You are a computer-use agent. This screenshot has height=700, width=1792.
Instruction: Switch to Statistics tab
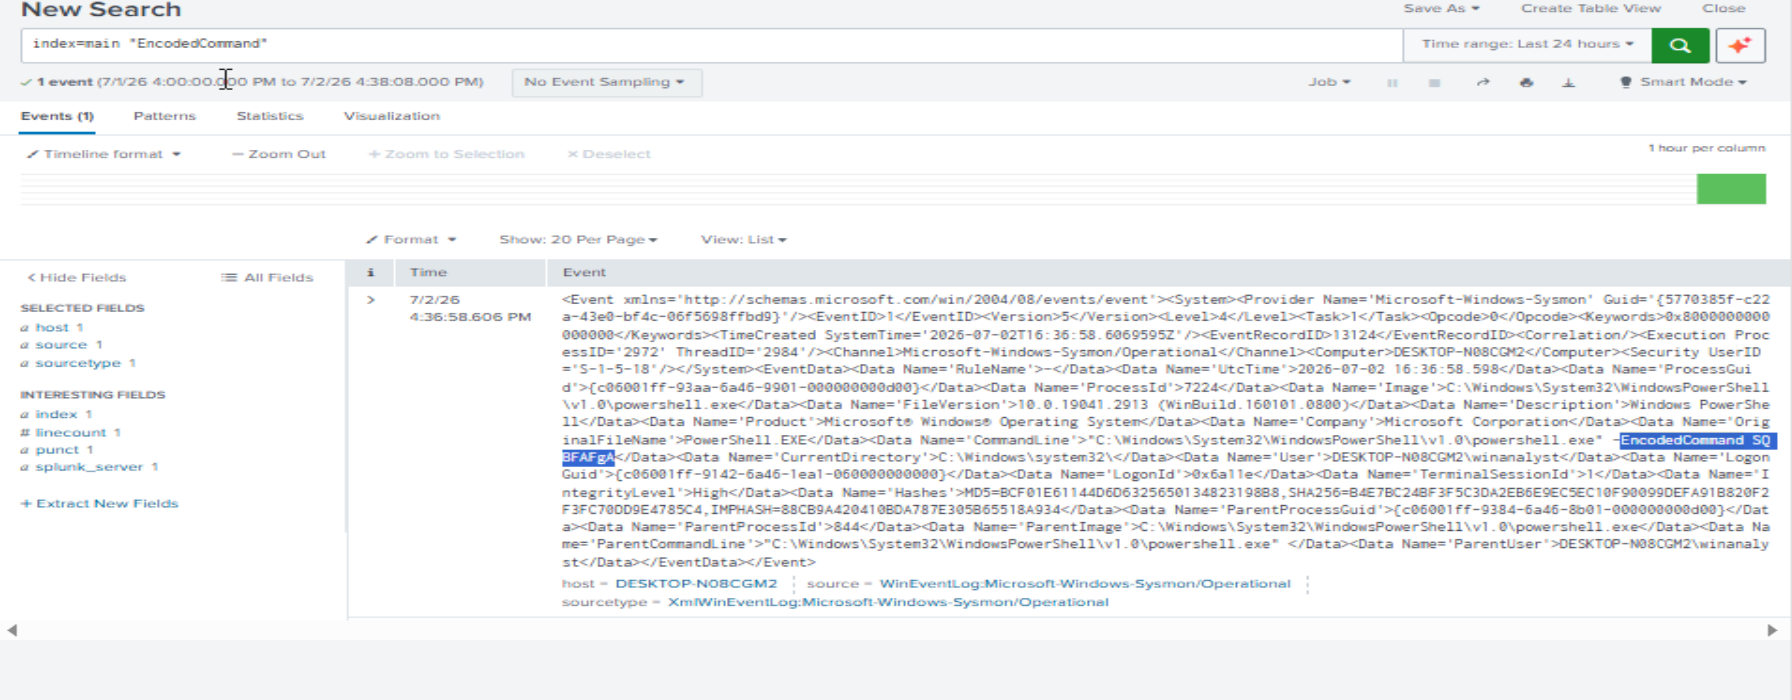(270, 116)
